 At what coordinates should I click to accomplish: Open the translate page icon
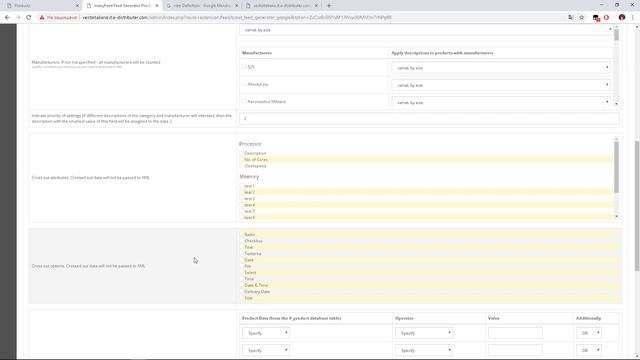571,18
